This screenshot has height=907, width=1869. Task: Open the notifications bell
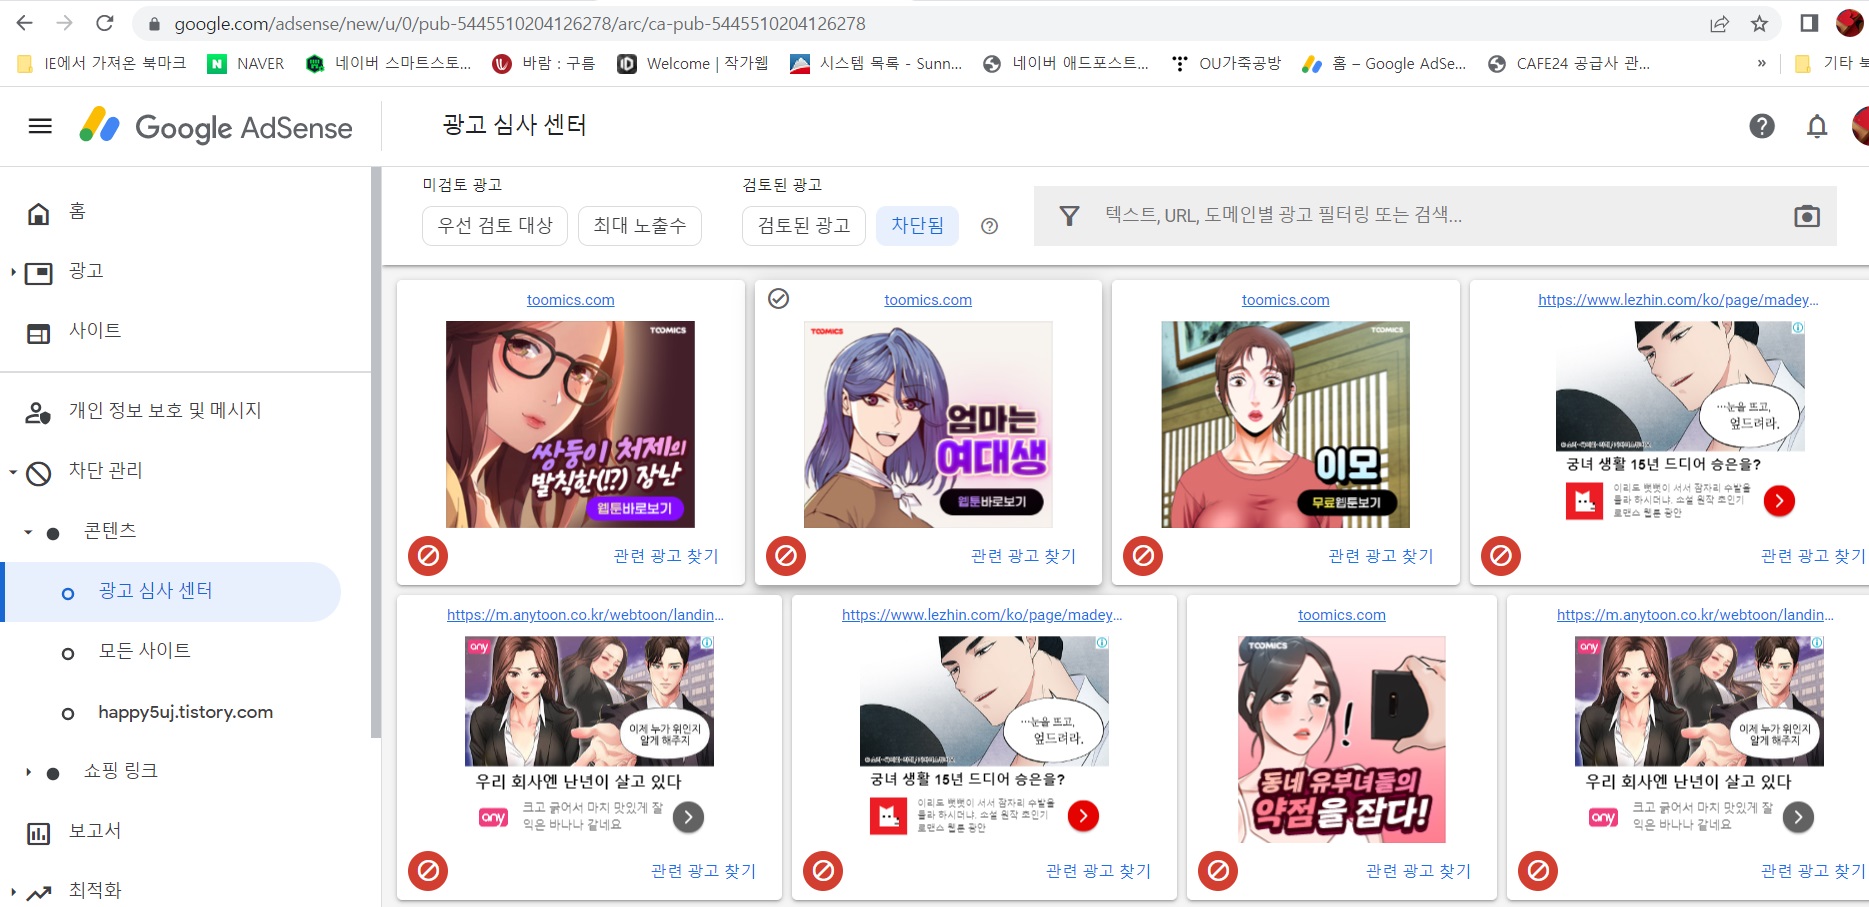(1816, 126)
